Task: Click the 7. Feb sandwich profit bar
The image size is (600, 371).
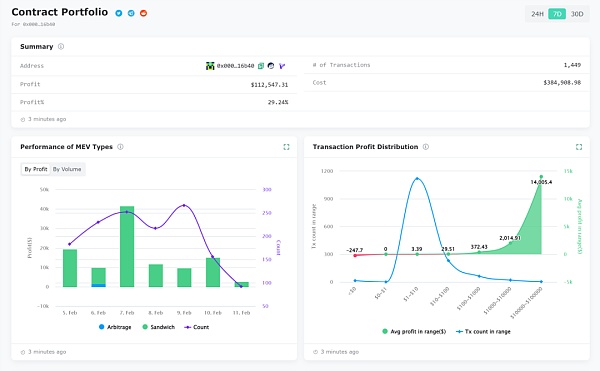Action: (x=127, y=246)
